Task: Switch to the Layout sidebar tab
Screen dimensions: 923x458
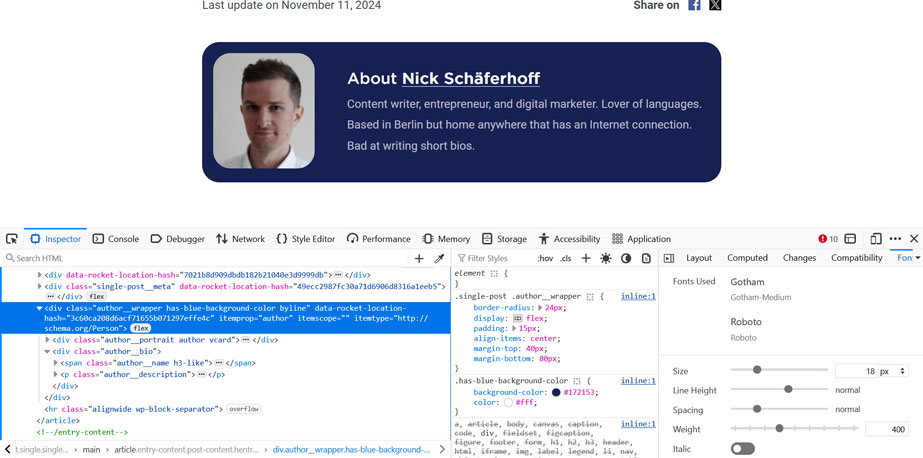Action: (x=699, y=258)
